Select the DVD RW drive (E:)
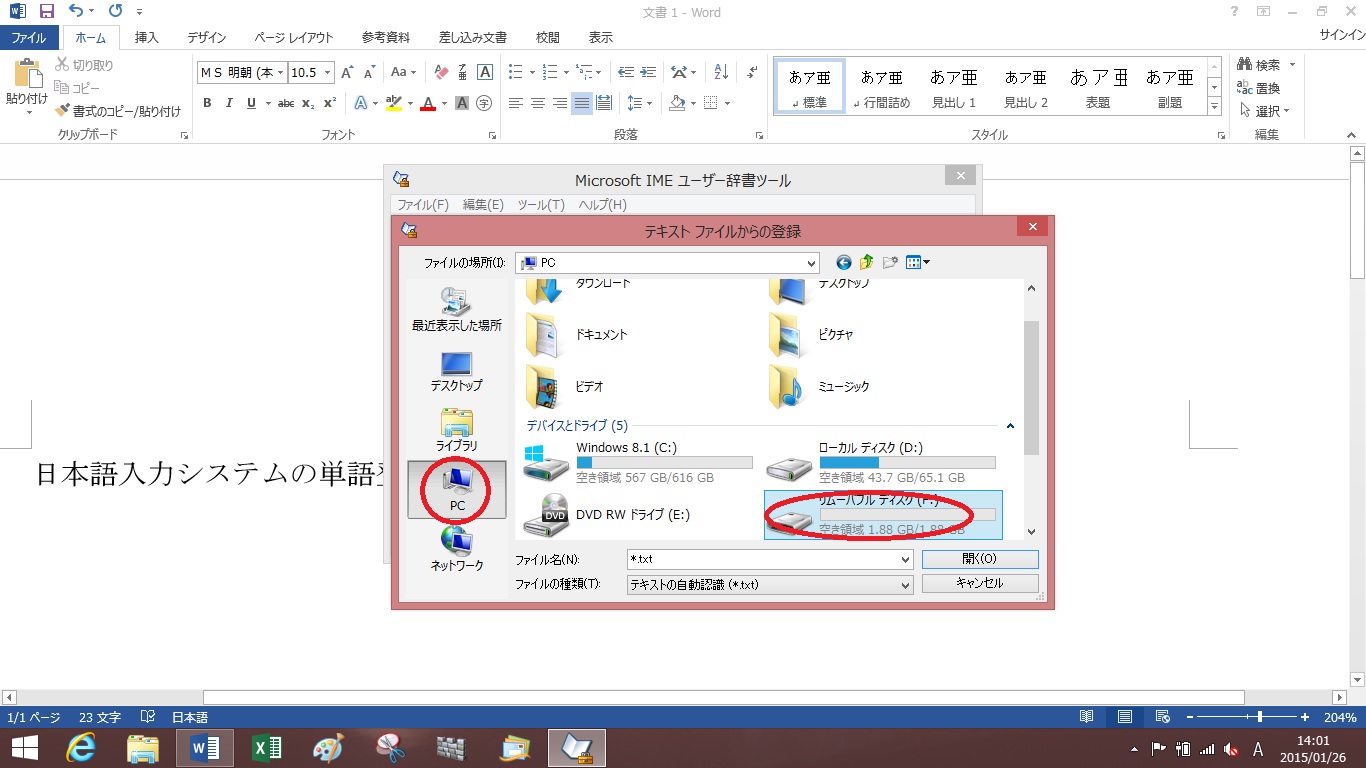1366x768 pixels. click(608, 515)
